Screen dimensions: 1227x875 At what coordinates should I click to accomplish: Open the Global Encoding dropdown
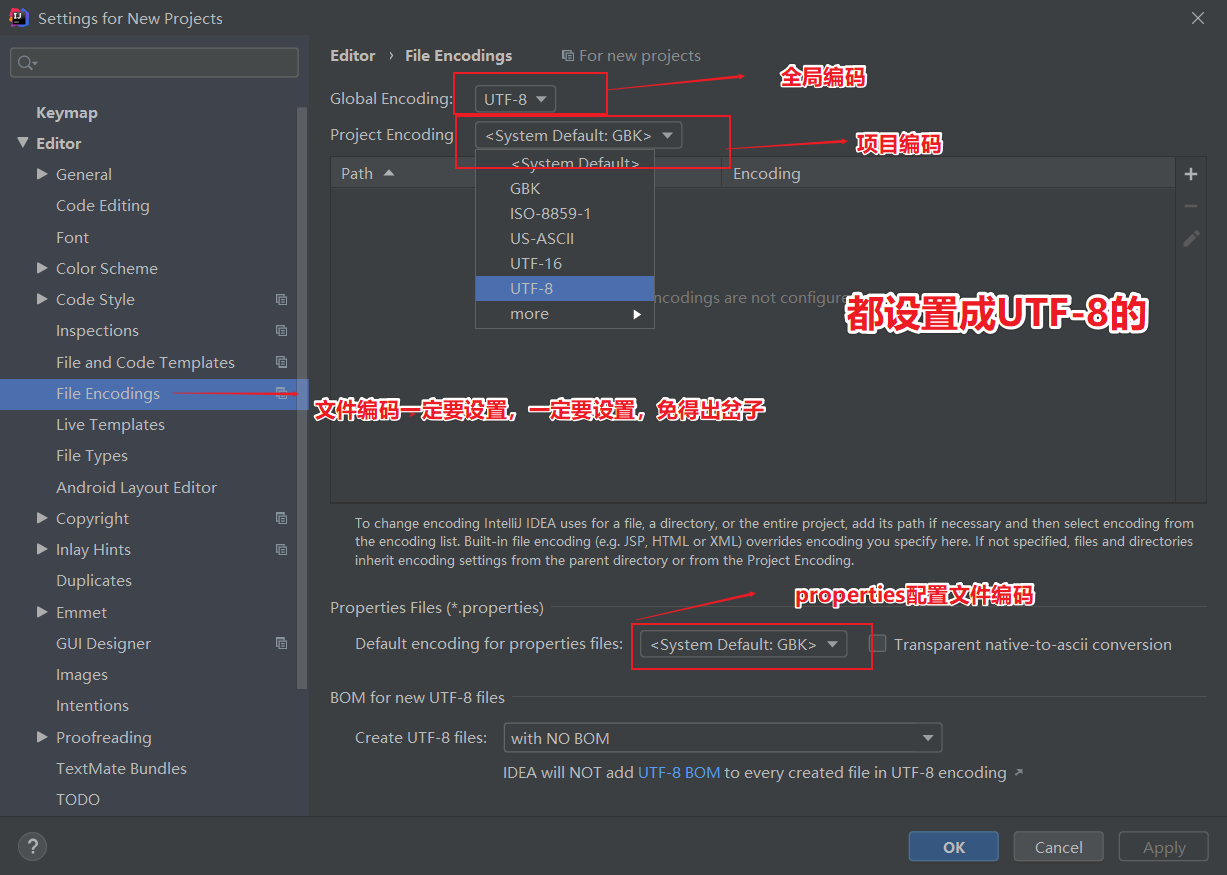pyautogui.click(x=515, y=99)
